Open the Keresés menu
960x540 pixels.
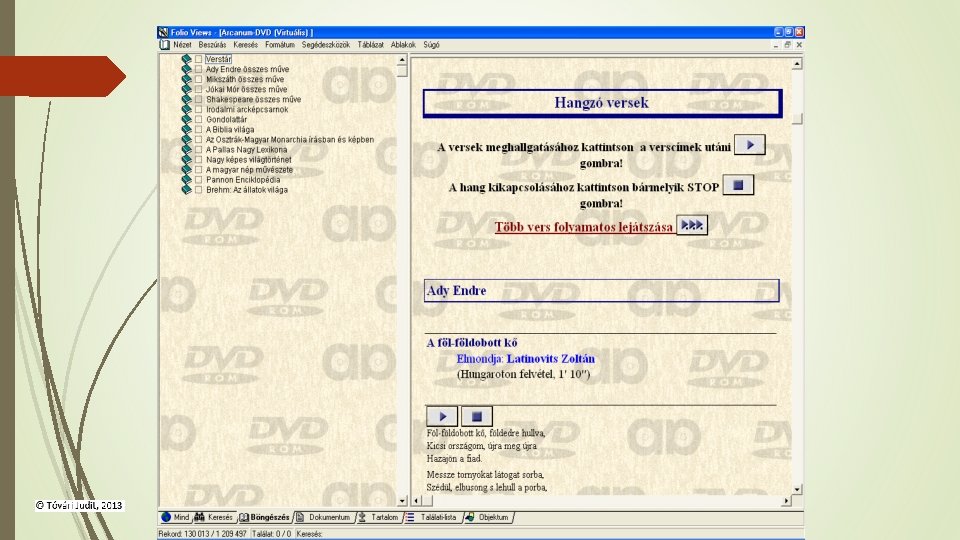tap(246, 45)
